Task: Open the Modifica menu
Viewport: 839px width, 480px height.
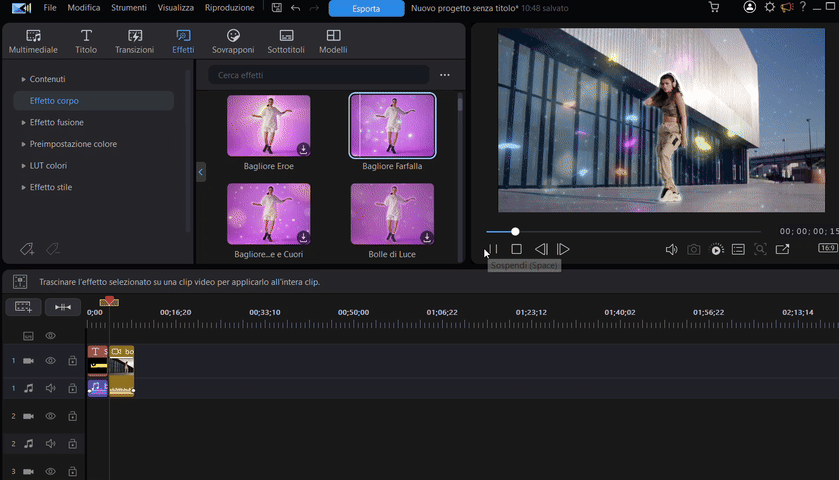Action: [83, 8]
